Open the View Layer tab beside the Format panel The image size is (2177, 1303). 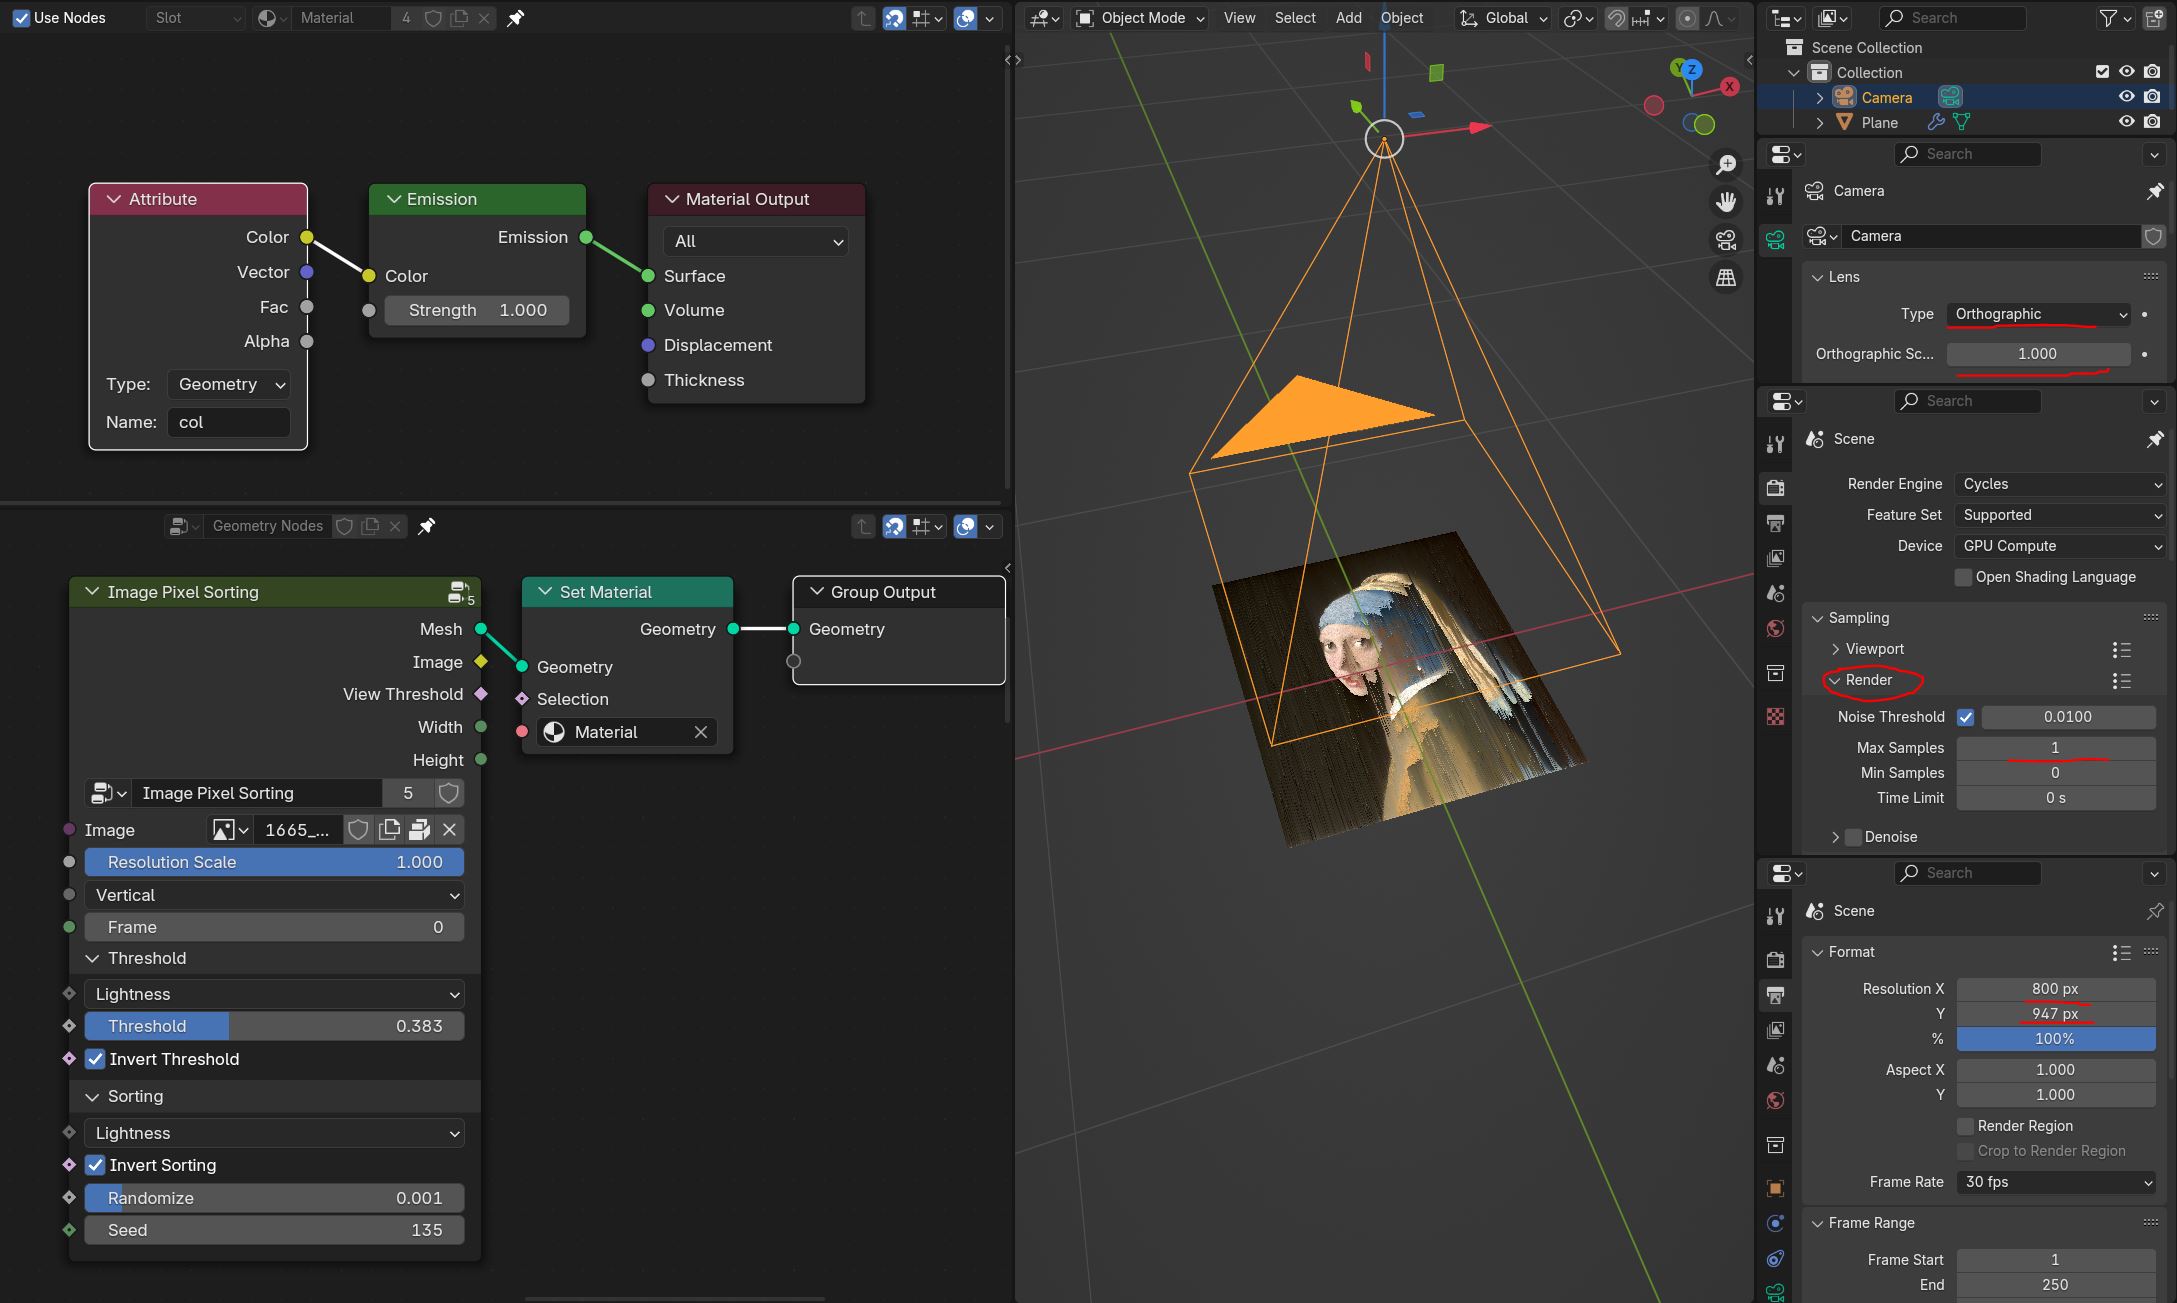1775,1030
